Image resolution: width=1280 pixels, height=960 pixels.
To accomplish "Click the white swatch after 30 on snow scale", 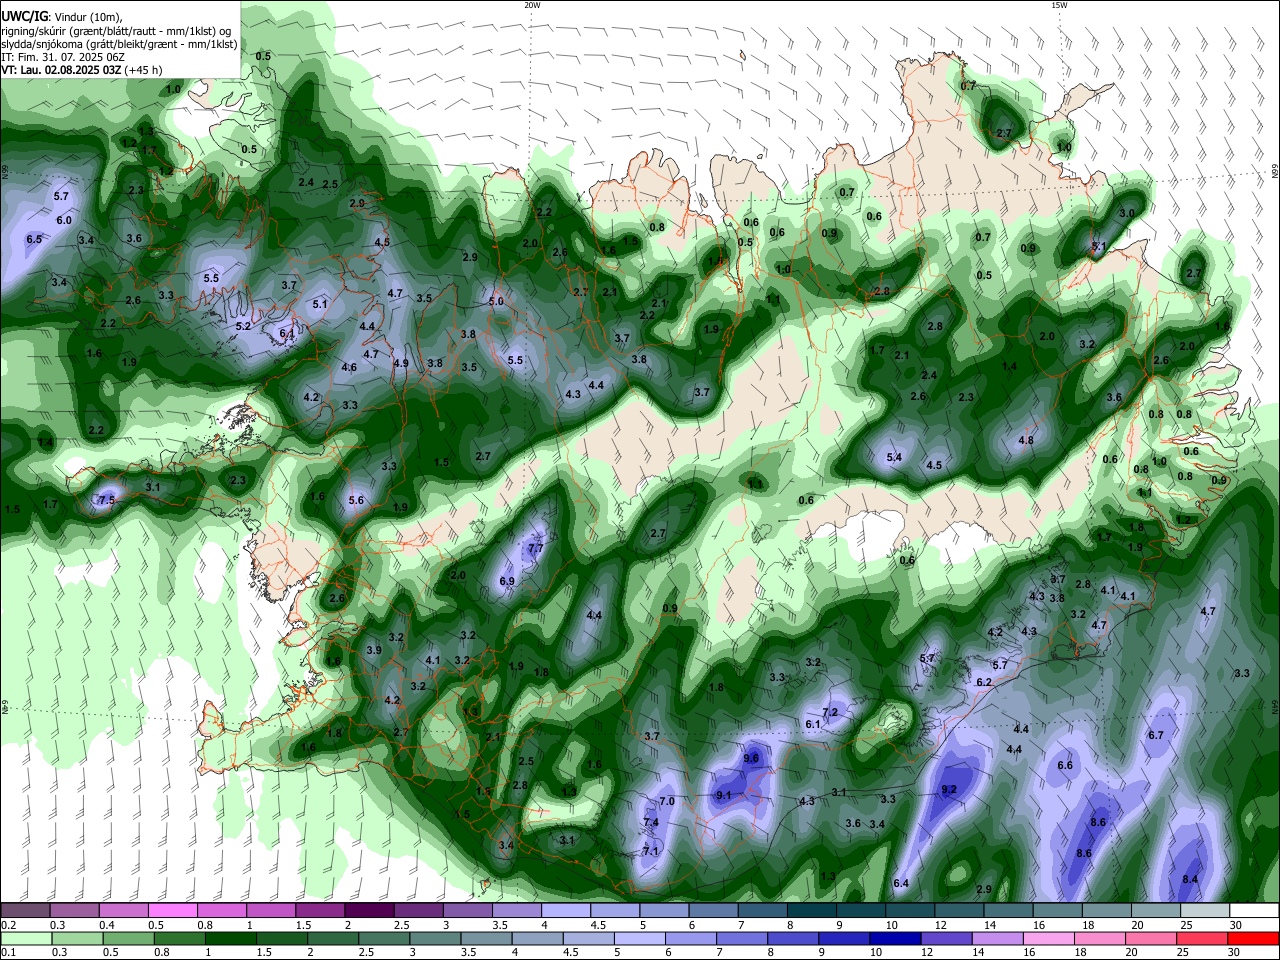I will click(1254, 911).
